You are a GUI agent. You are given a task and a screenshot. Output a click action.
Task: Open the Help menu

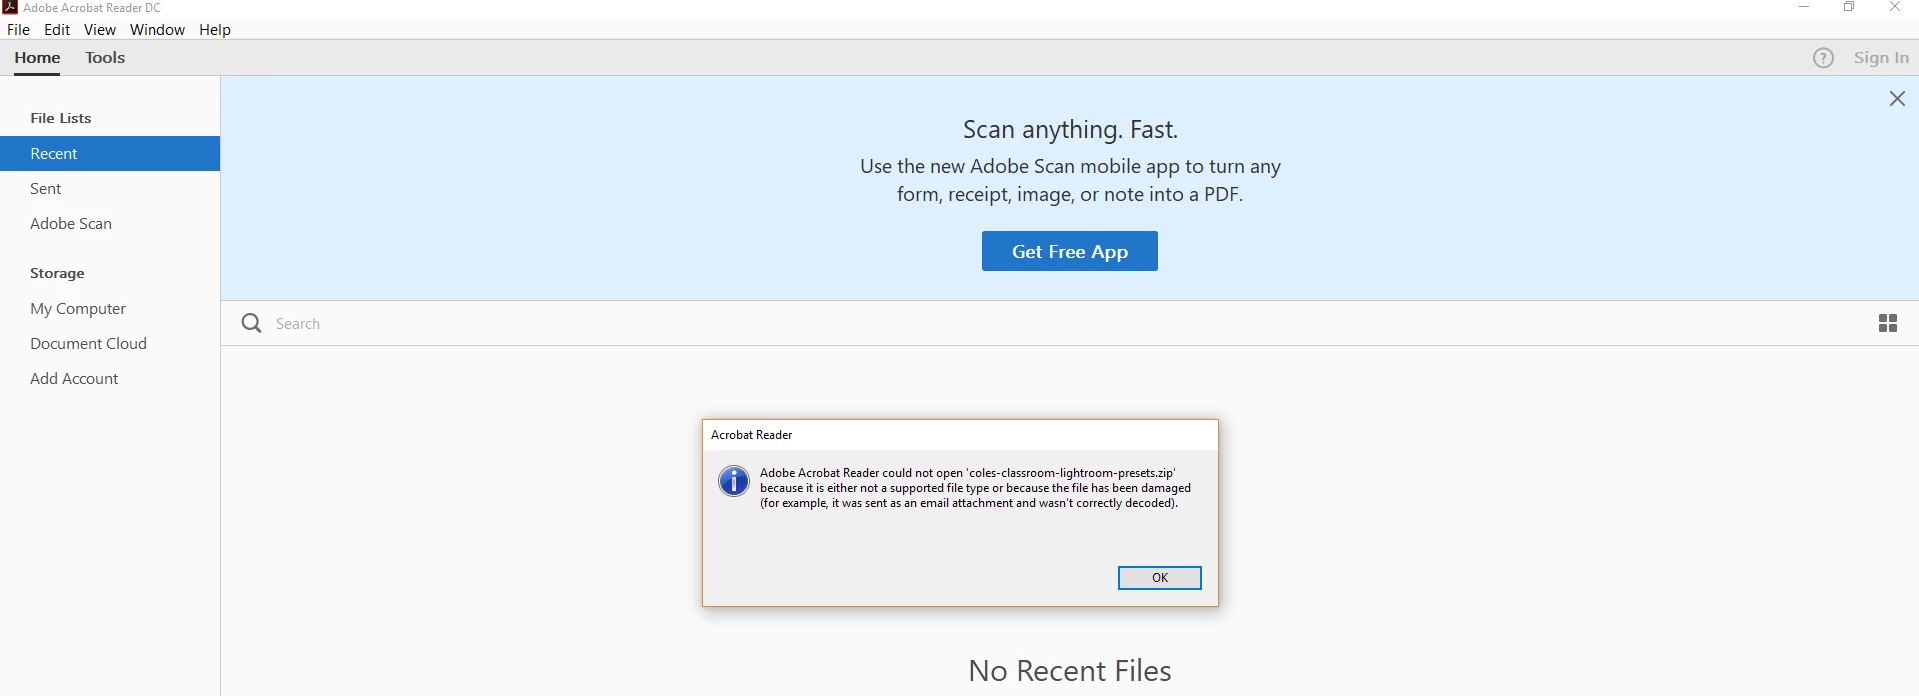(215, 30)
